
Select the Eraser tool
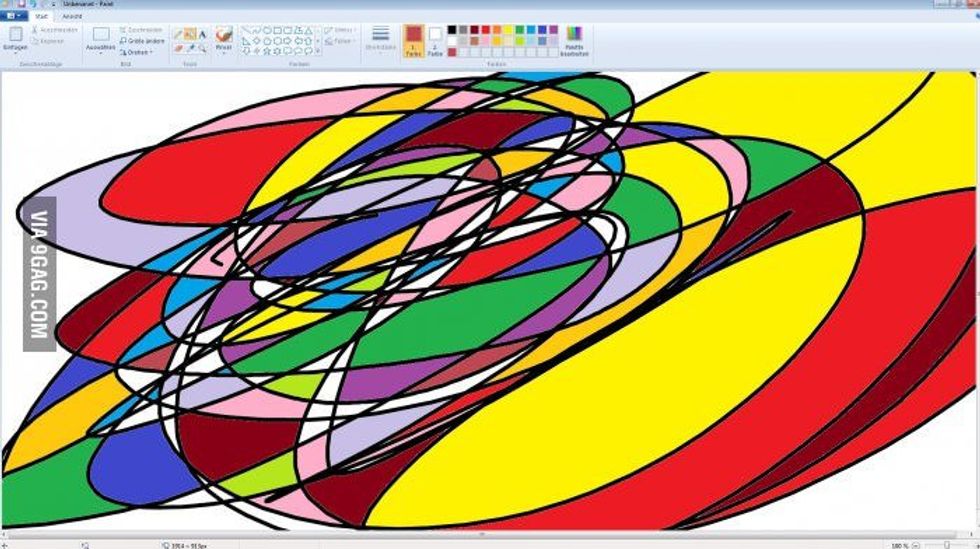[x=178, y=47]
